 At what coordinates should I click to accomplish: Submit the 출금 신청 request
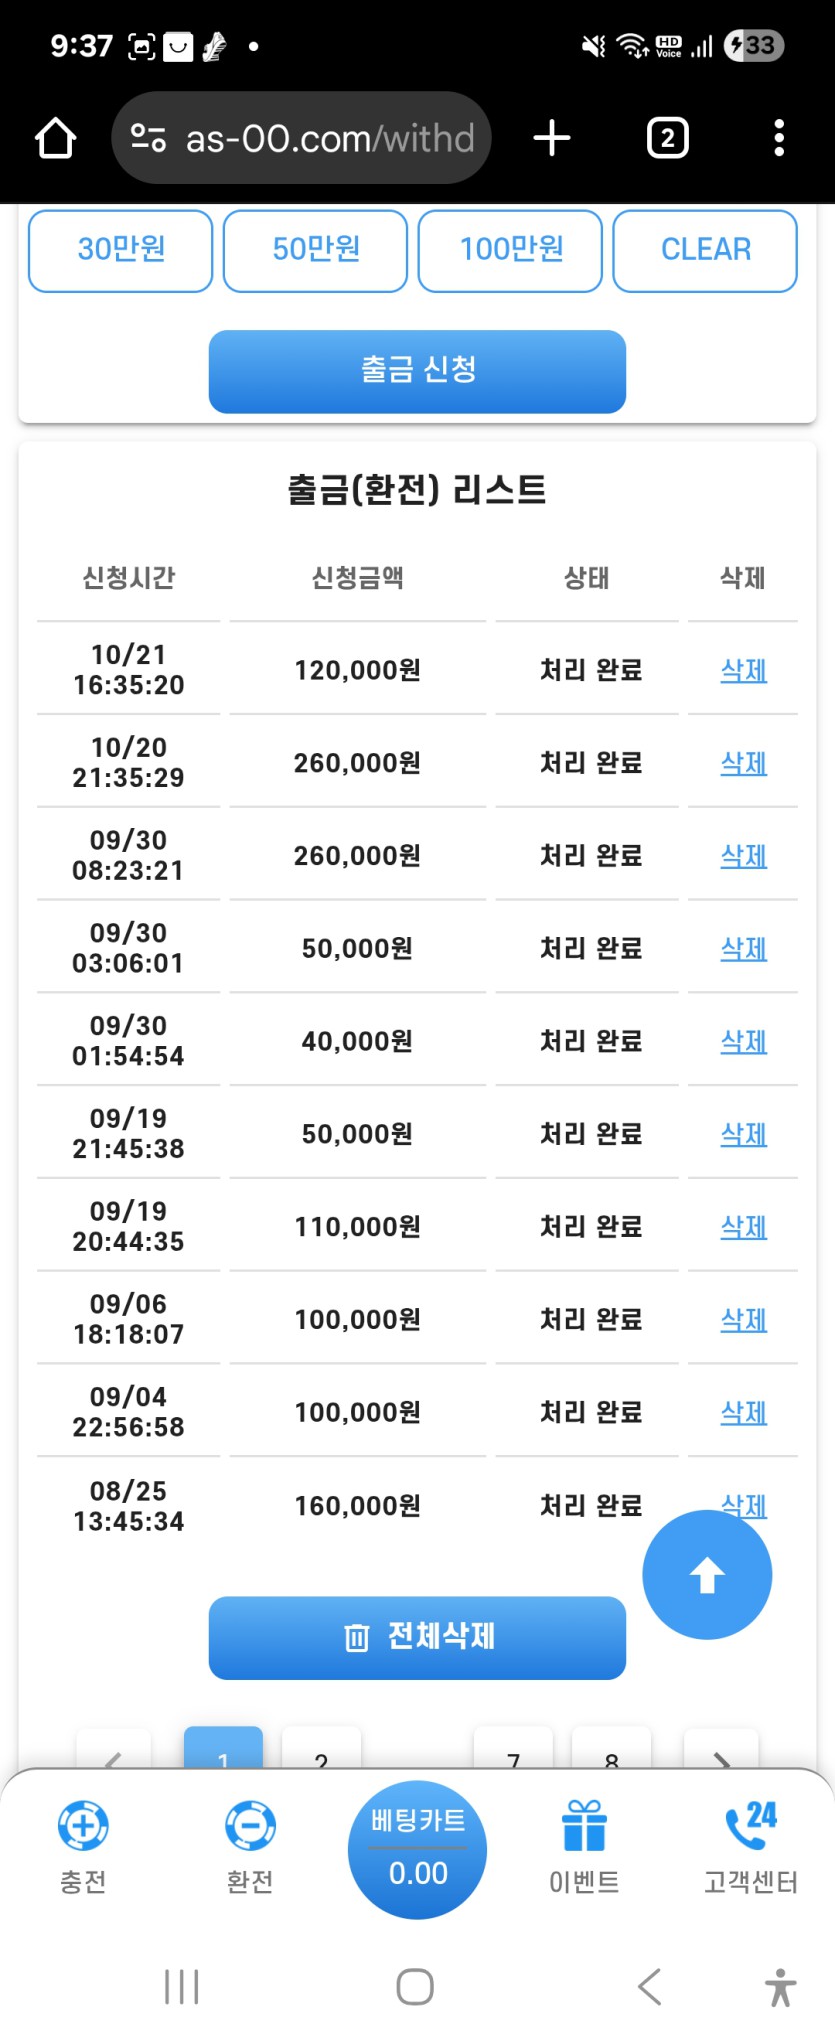coord(417,371)
